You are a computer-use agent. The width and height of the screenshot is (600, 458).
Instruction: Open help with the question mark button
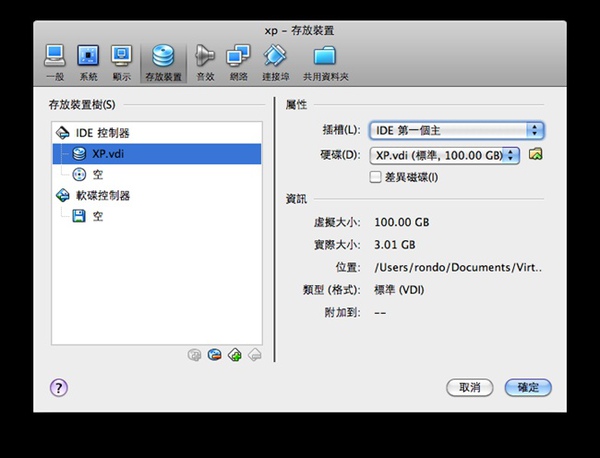coord(59,388)
